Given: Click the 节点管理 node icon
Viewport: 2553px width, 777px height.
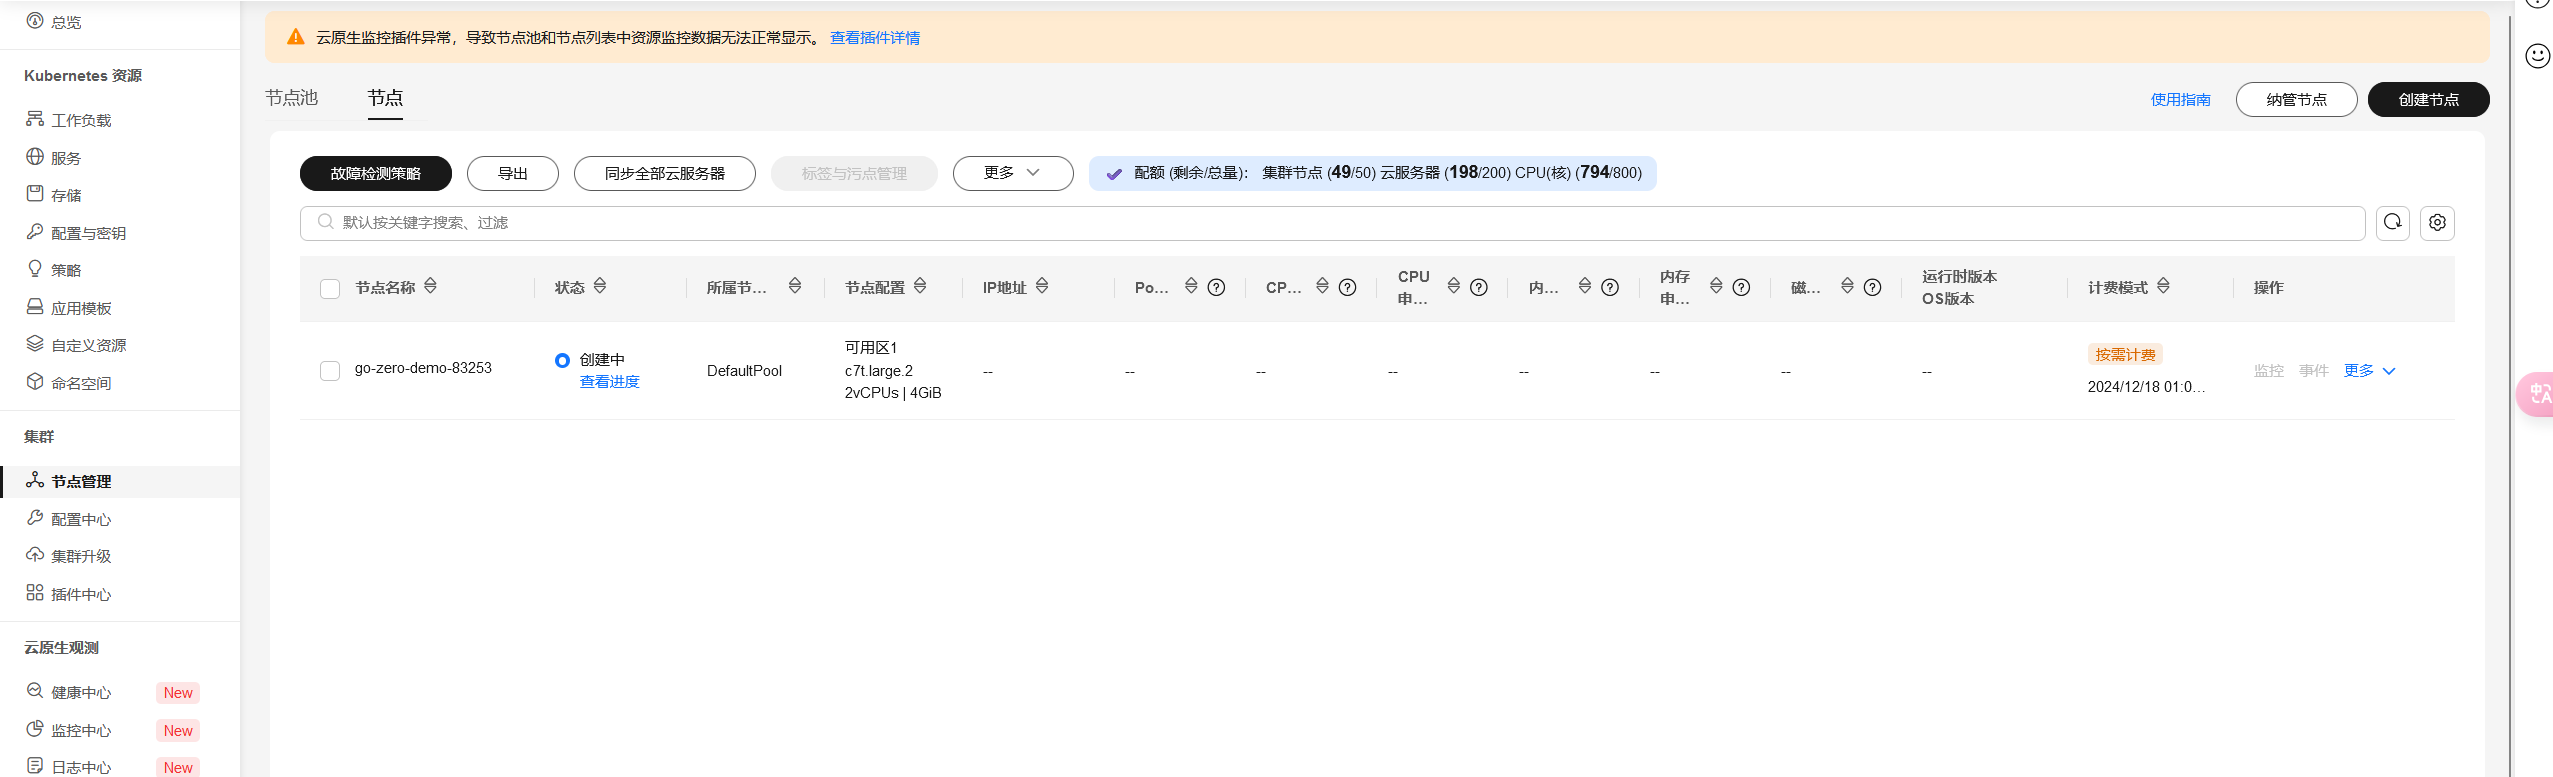Looking at the screenshot, I should pyautogui.click(x=35, y=480).
